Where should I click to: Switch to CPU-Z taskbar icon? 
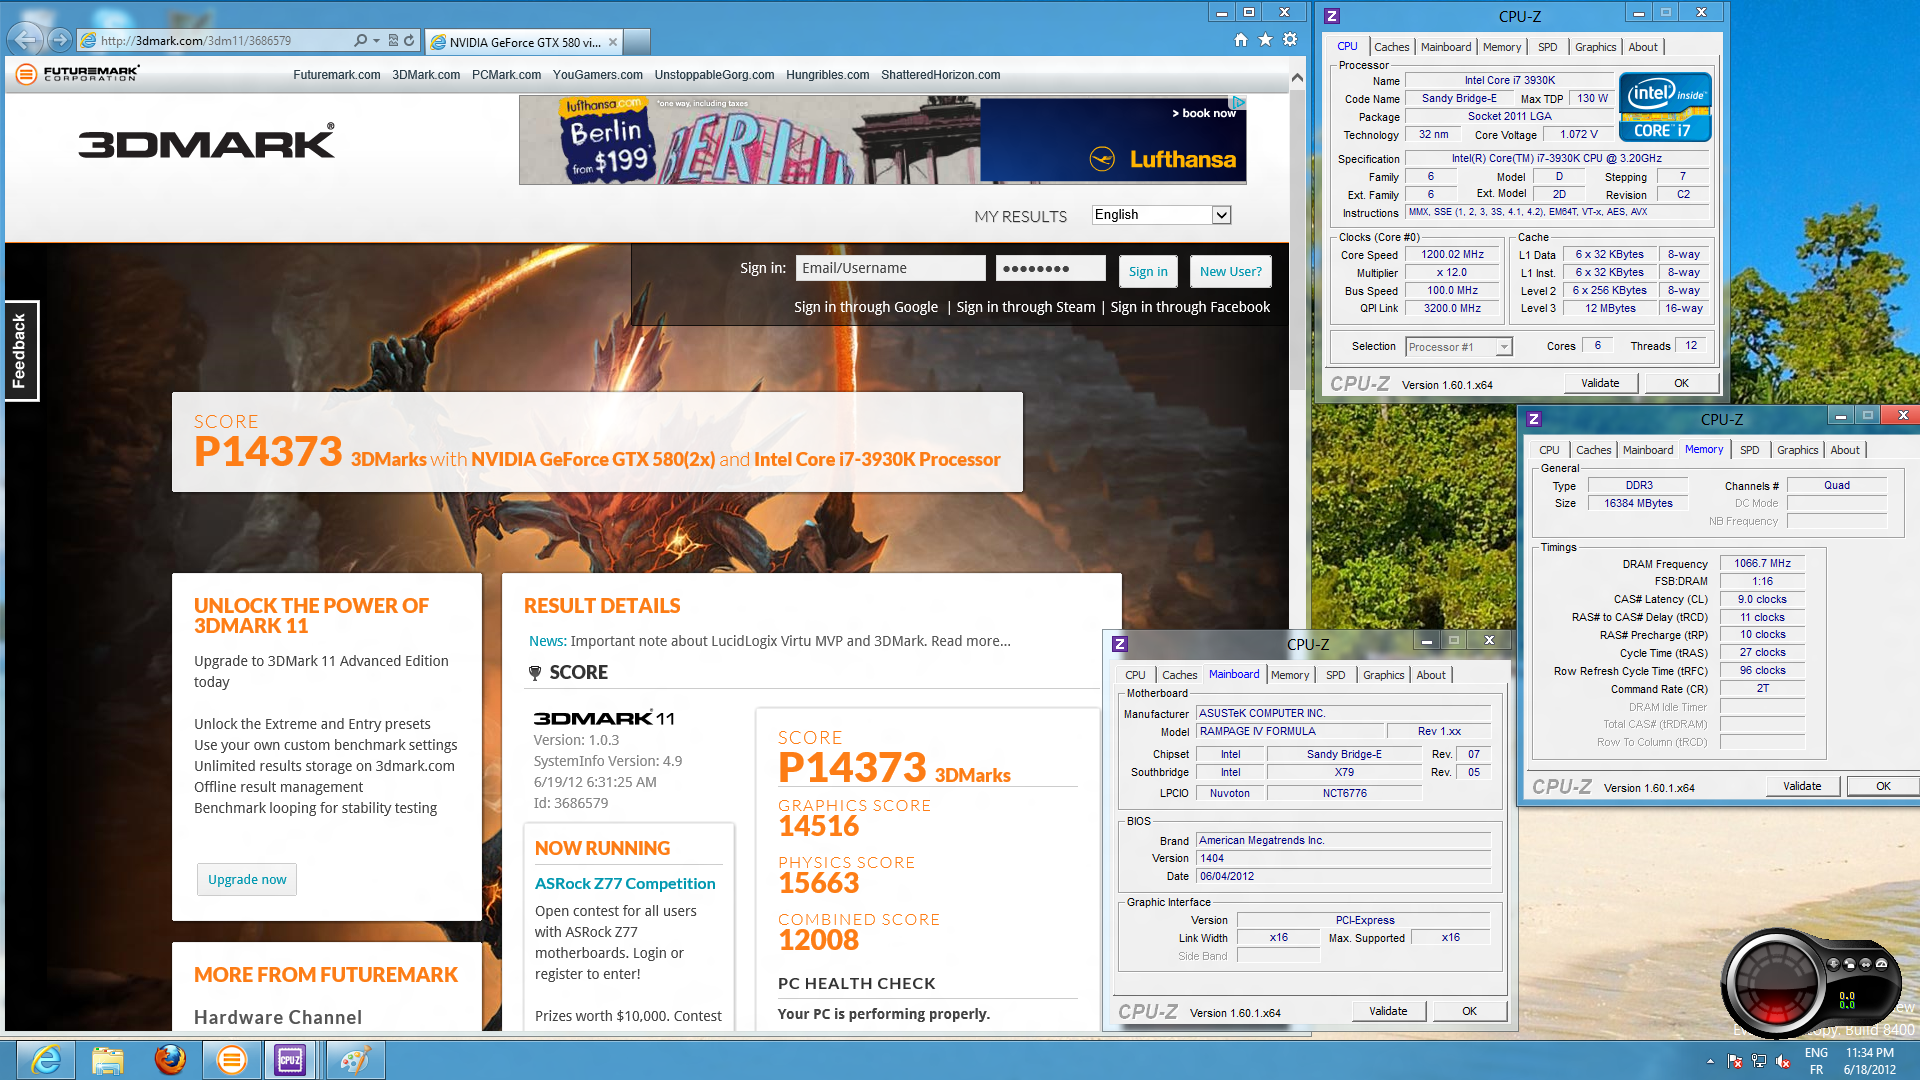(290, 1059)
